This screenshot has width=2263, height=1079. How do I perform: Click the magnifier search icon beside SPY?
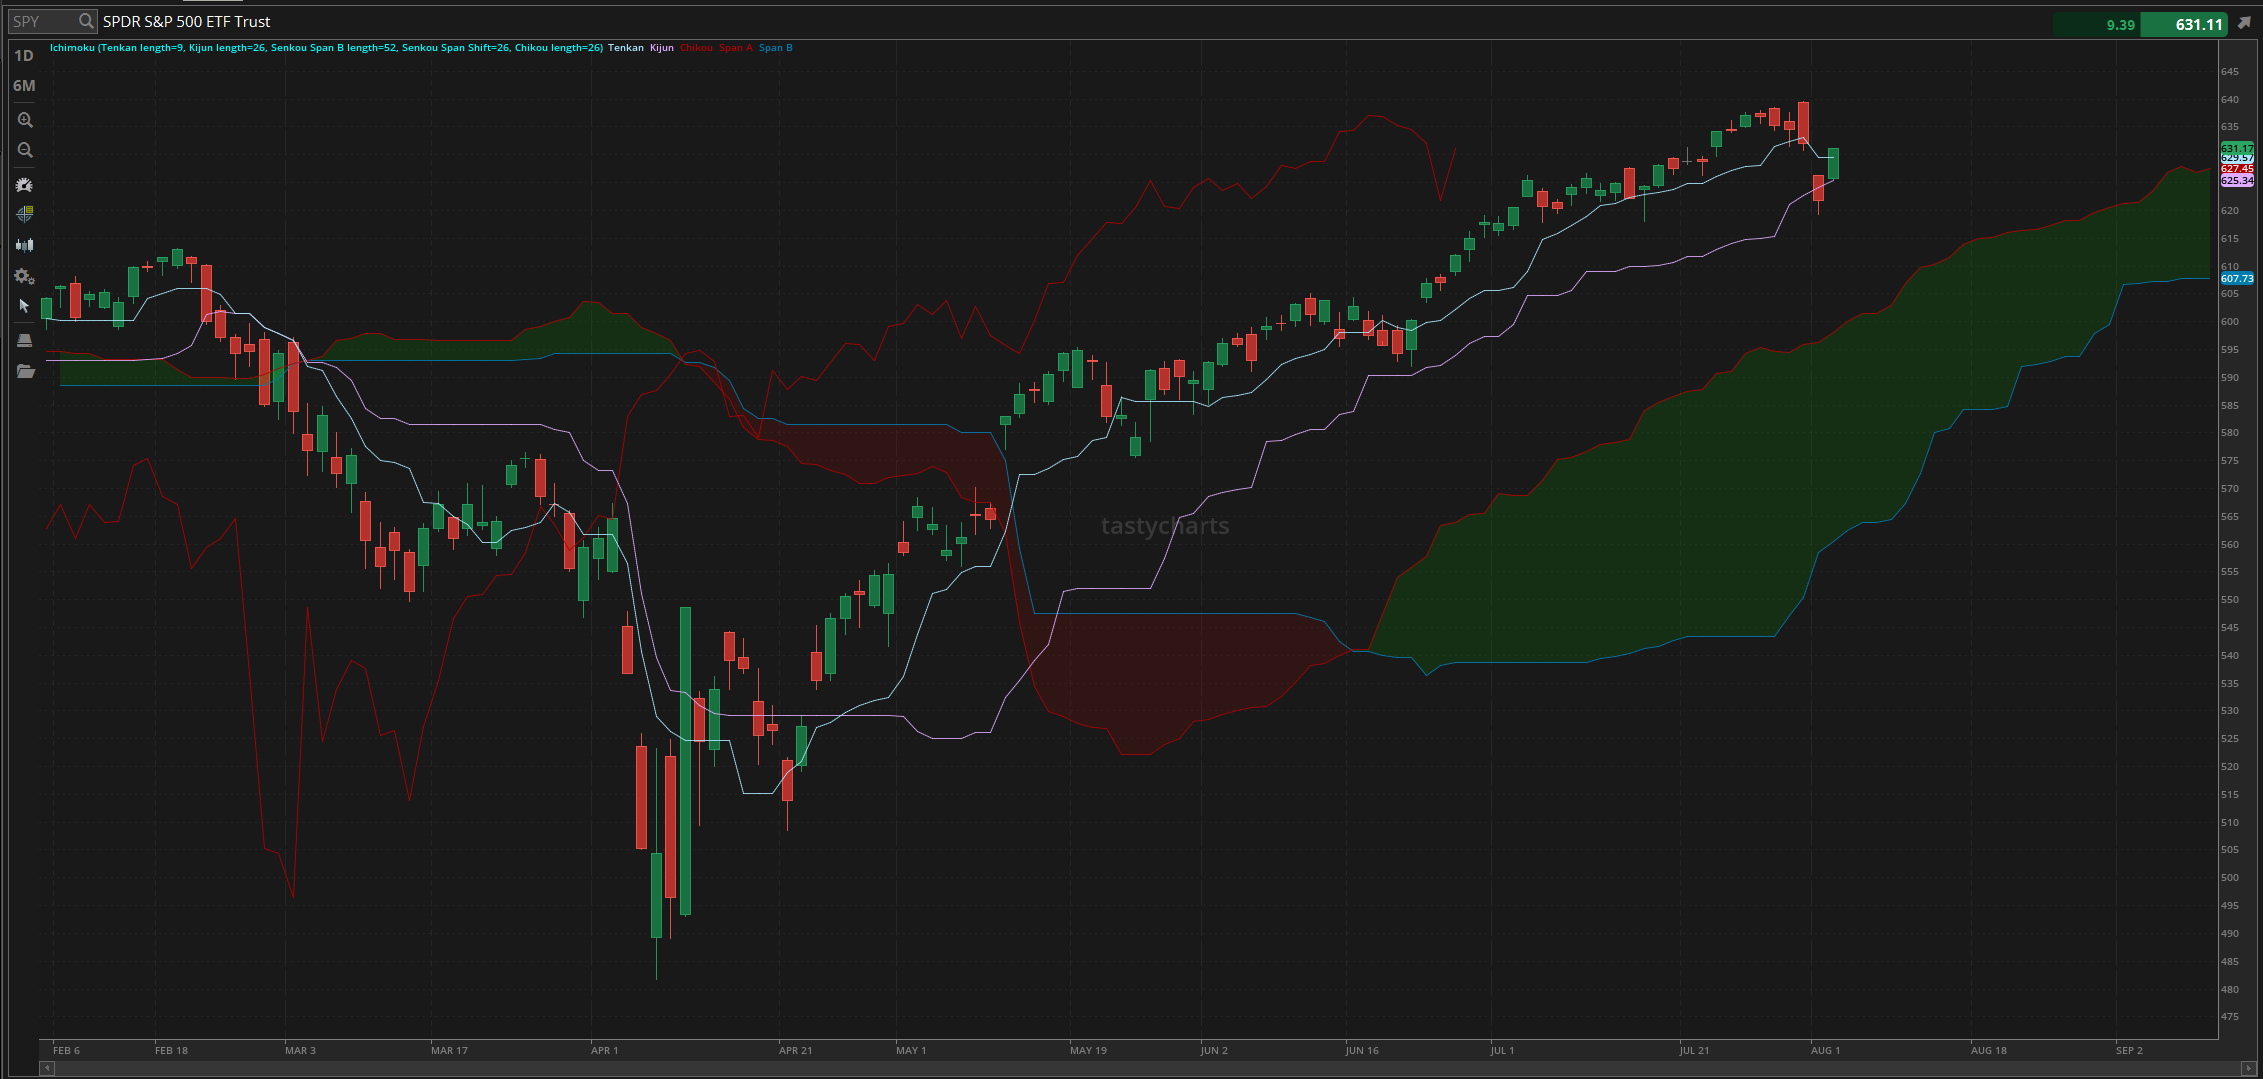point(86,21)
